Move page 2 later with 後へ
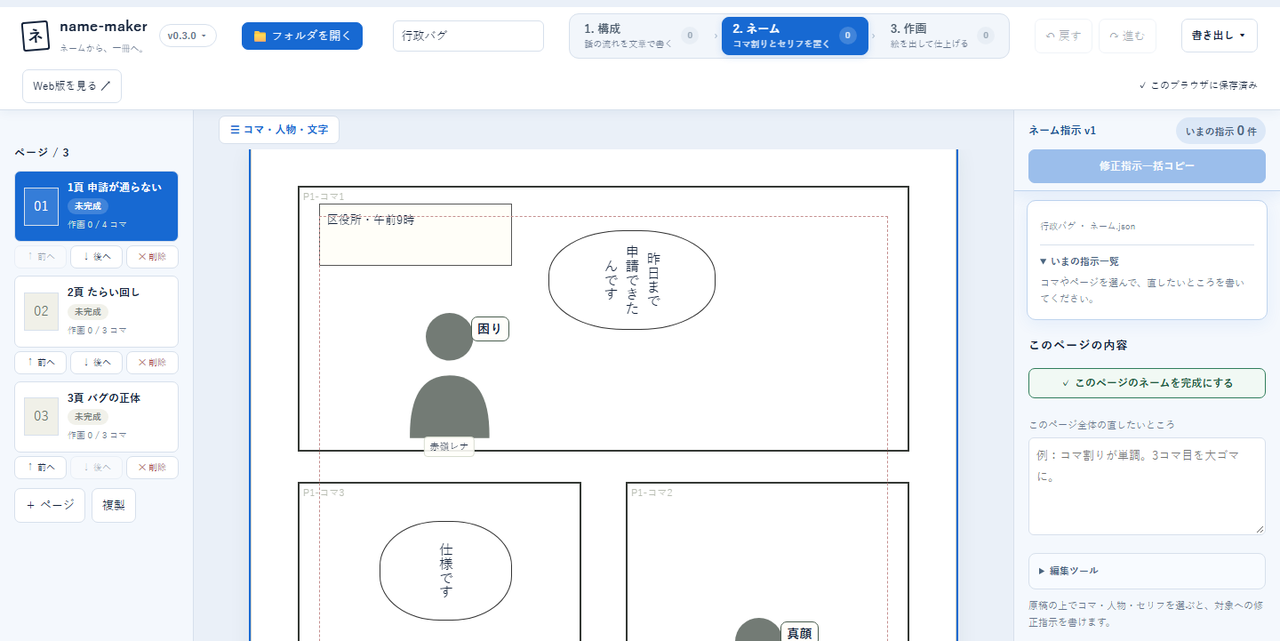 click(96, 362)
